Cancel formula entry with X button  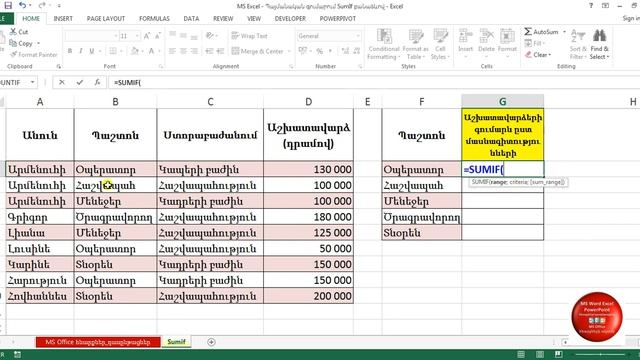pos(62,82)
